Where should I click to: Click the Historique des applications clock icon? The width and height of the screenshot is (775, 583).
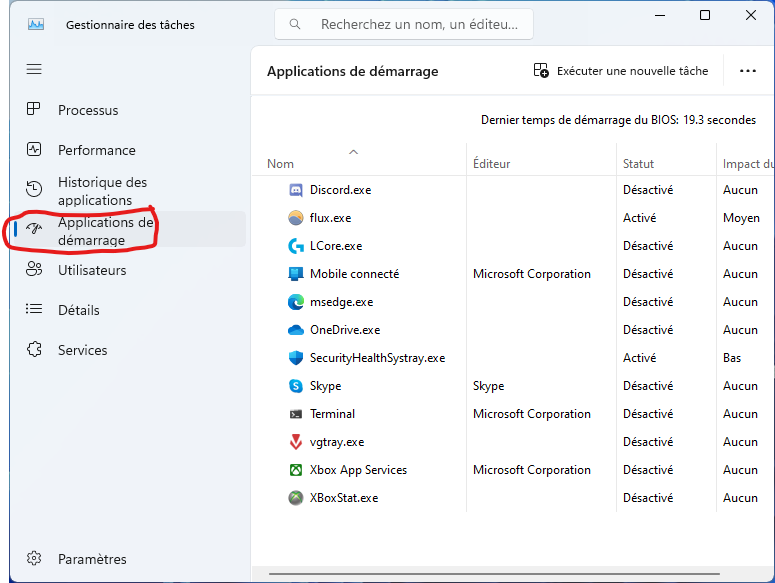click(x=34, y=189)
